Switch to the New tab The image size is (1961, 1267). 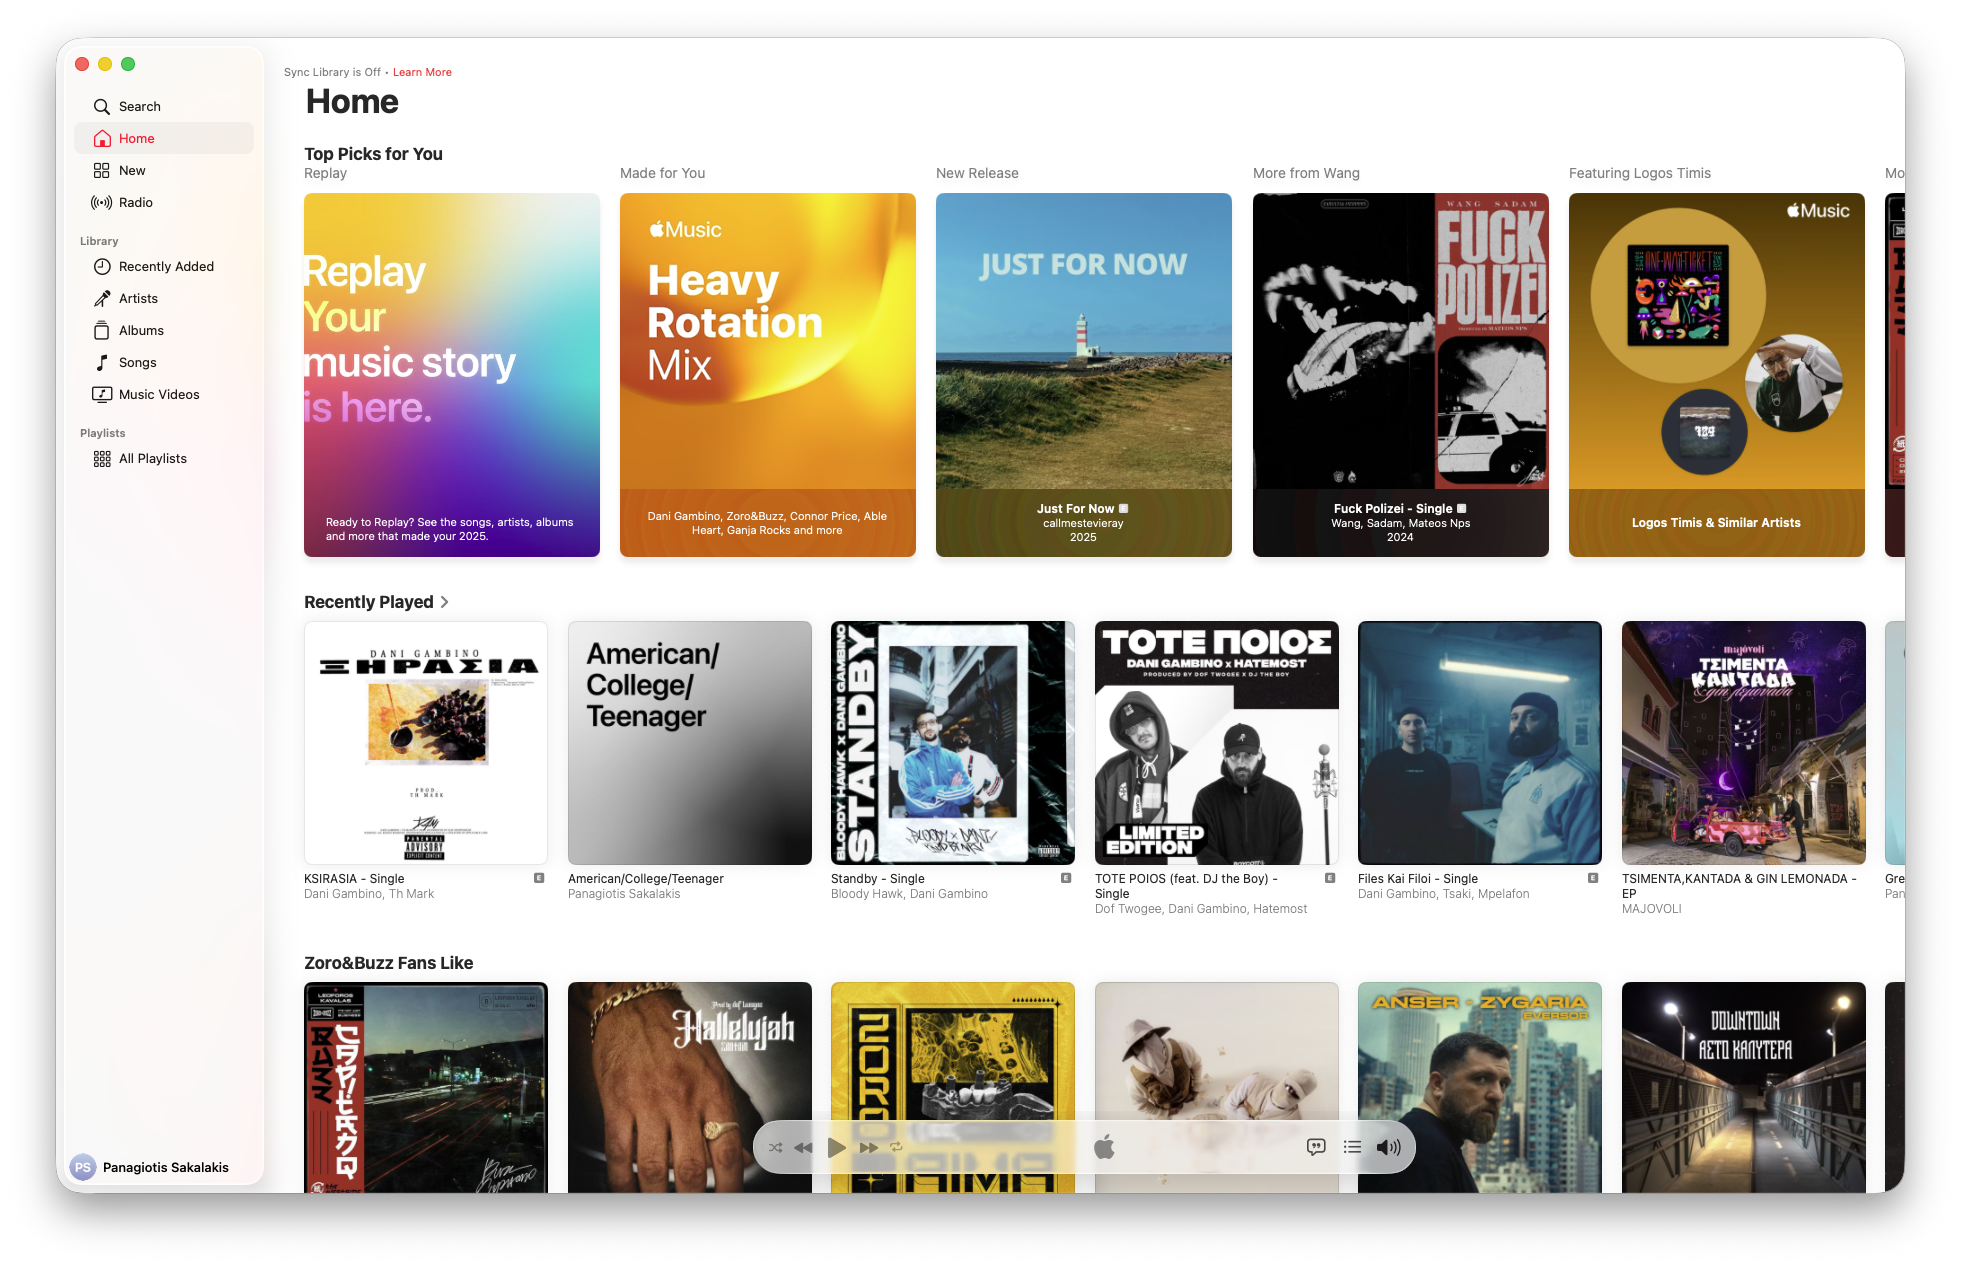[131, 170]
